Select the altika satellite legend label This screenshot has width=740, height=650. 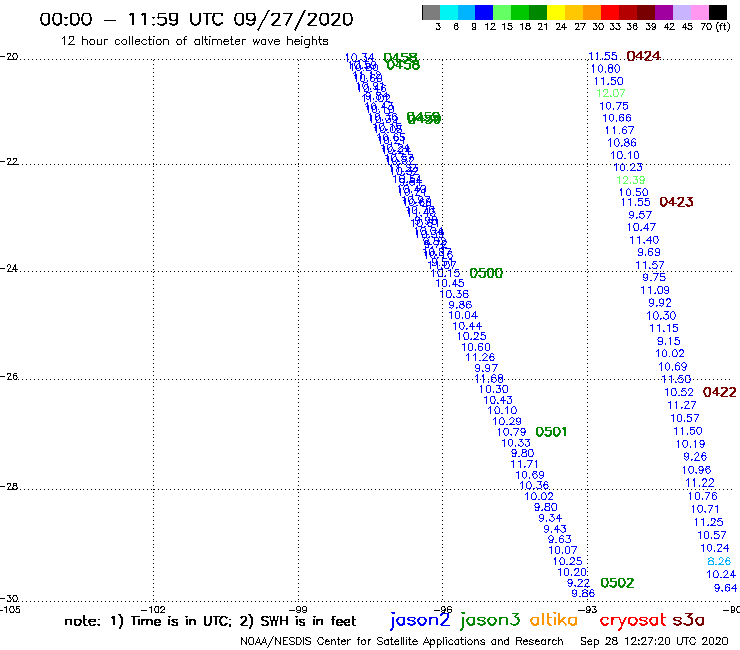click(554, 620)
